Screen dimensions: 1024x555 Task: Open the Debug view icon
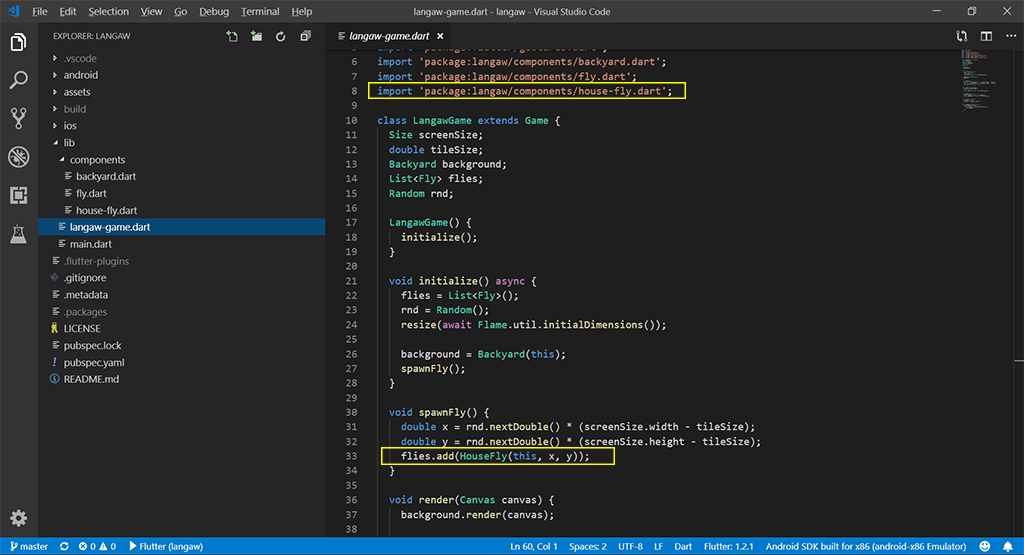(x=18, y=157)
